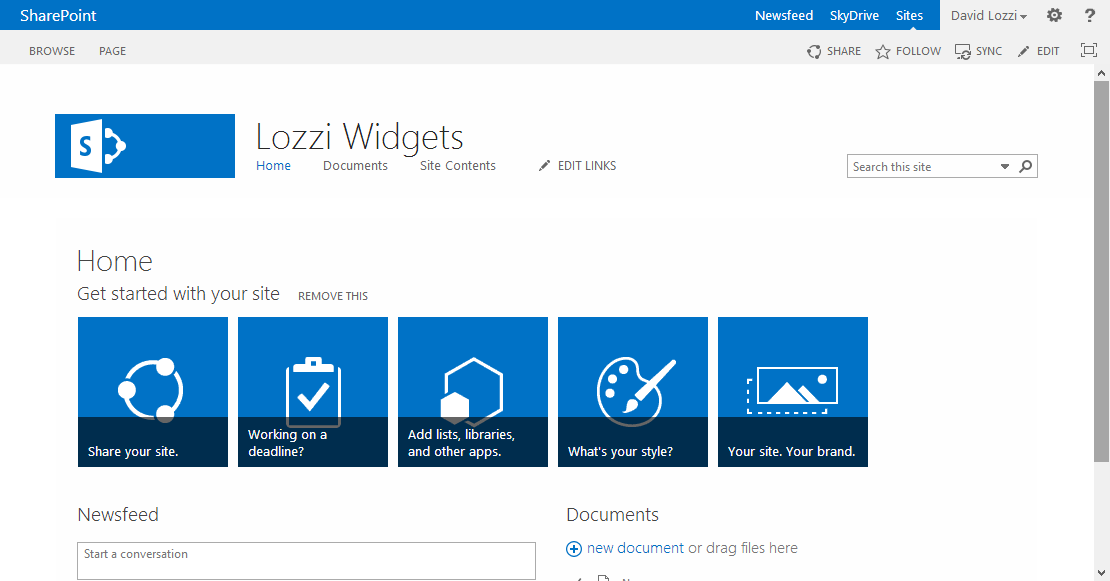Screen dimensions: 1110x581
Task: Click the EDIT LINKS button
Action: click(577, 166)
